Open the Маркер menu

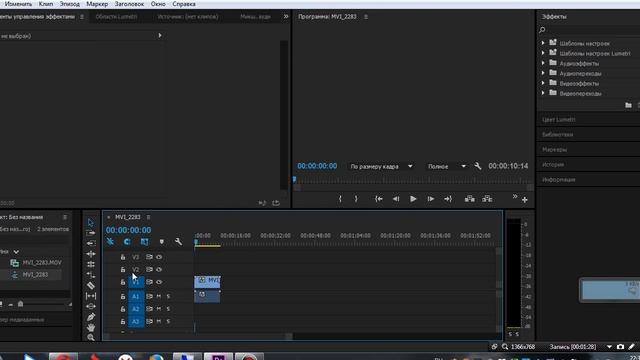point(97,4)
